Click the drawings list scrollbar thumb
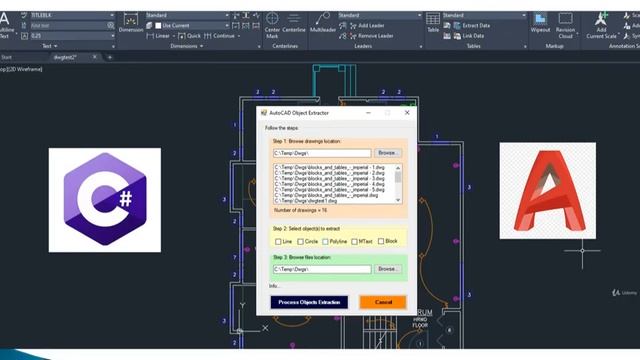The height and width of the screenshot is (360, 640). click(398, 177)
